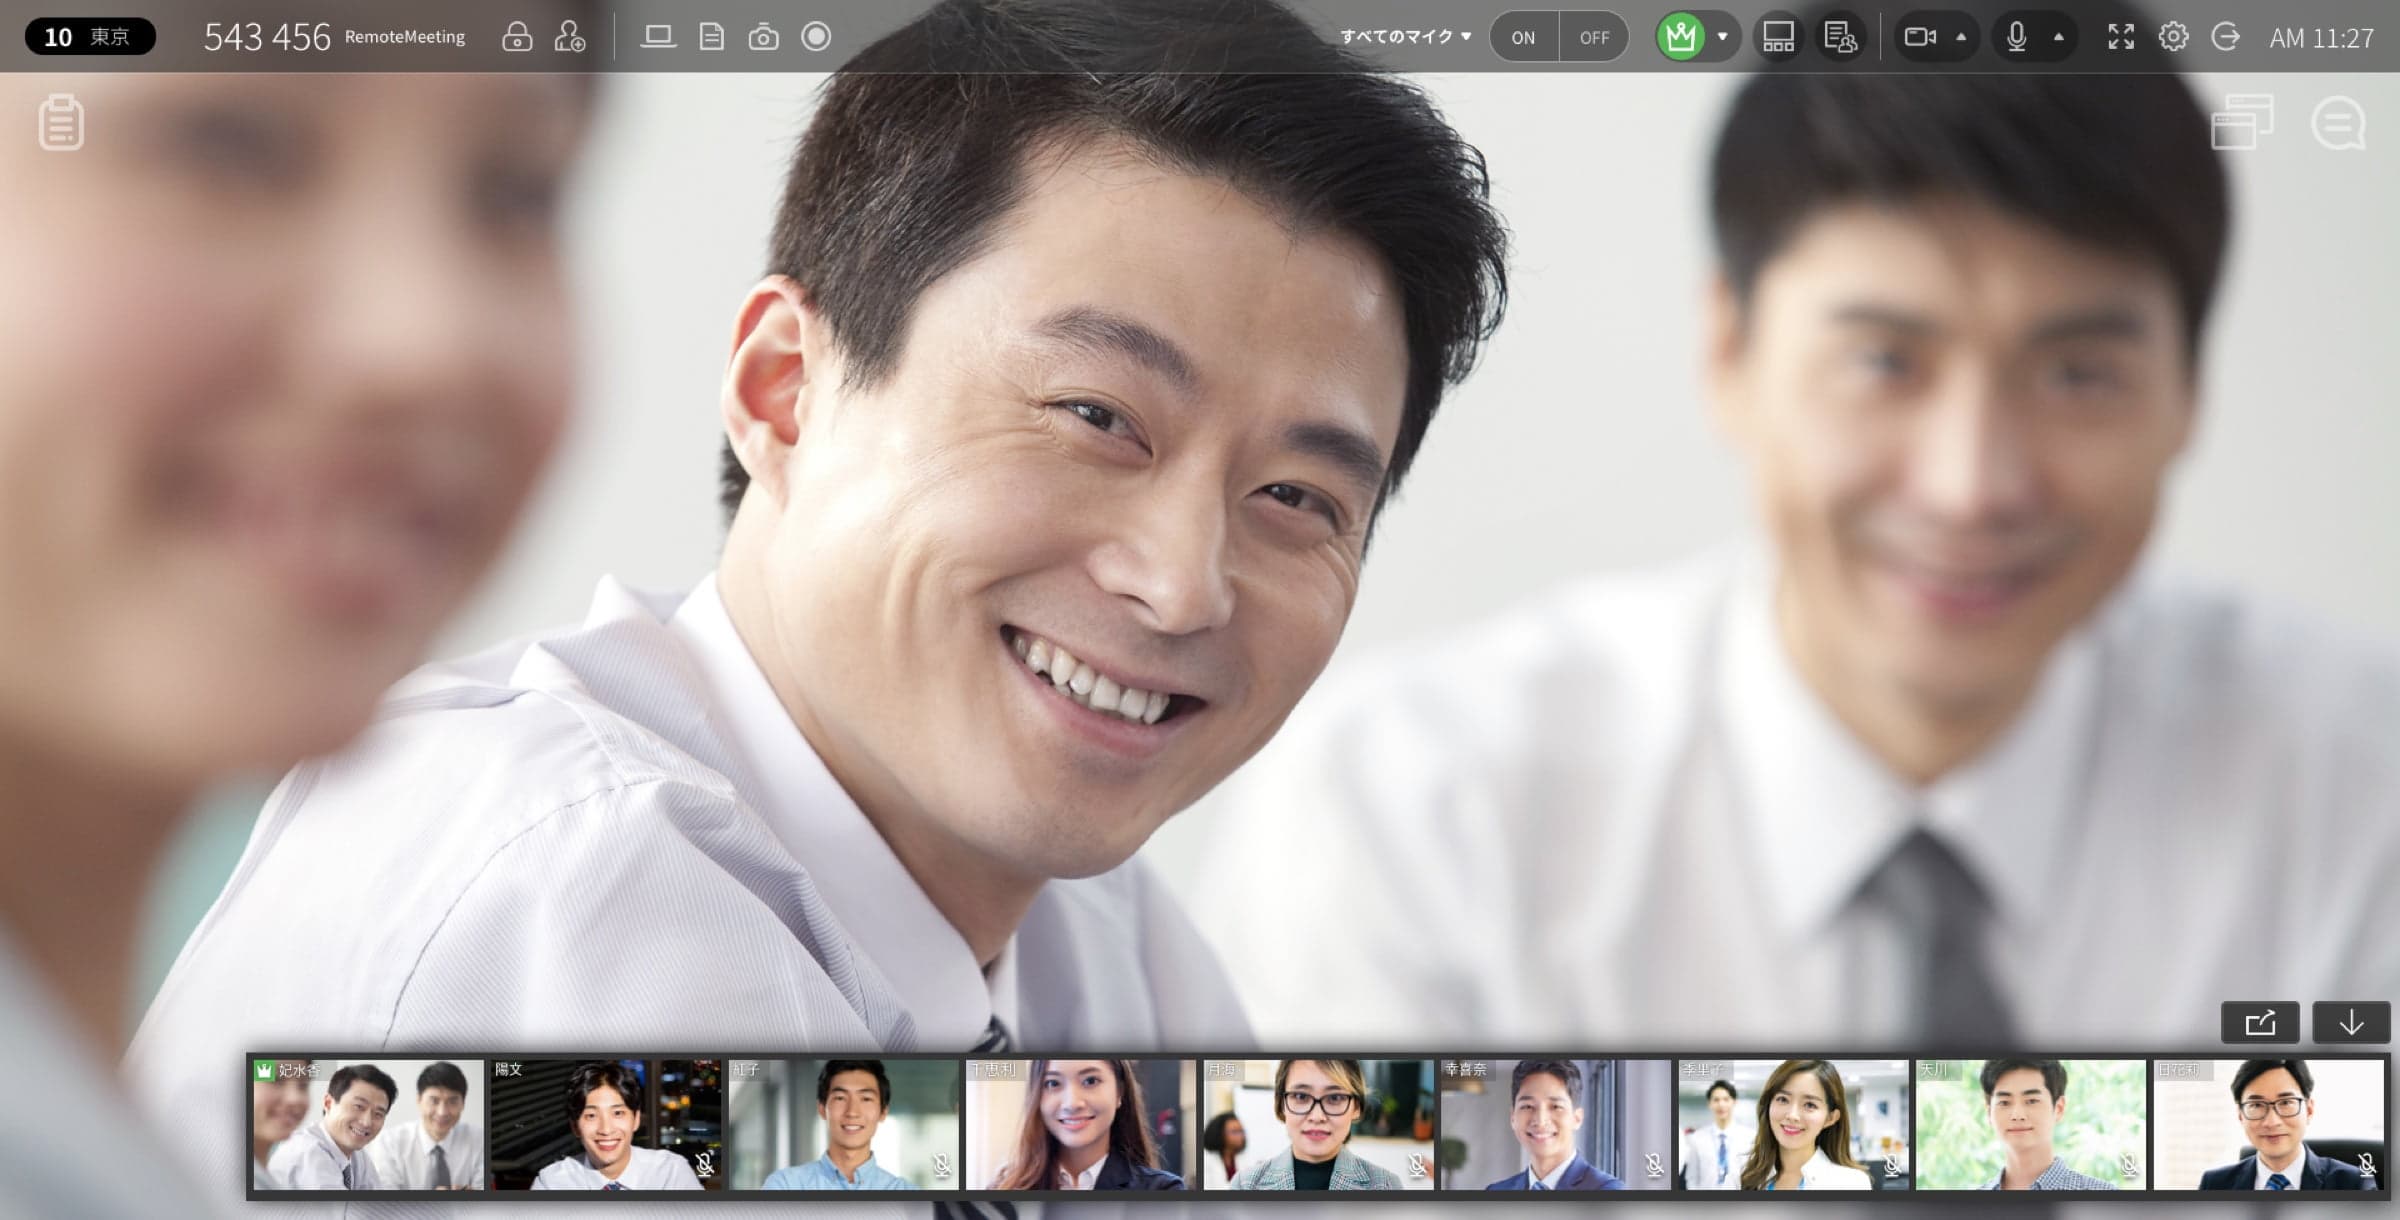Click the RemoteMeeting title text
This screenshot has height=1220, width=2400.
tap(405, 37)
